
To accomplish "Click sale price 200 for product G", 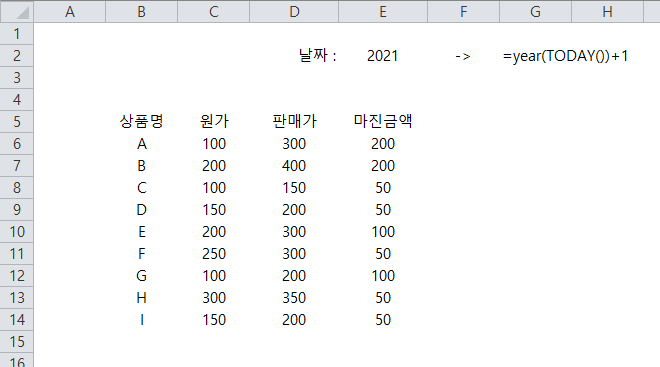I will coord(294,275).
